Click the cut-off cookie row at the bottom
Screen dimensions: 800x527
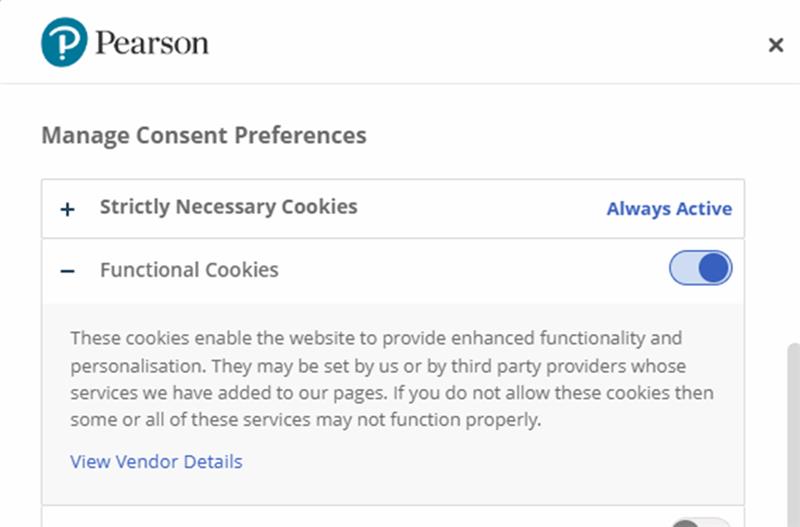tap(350, 518)
